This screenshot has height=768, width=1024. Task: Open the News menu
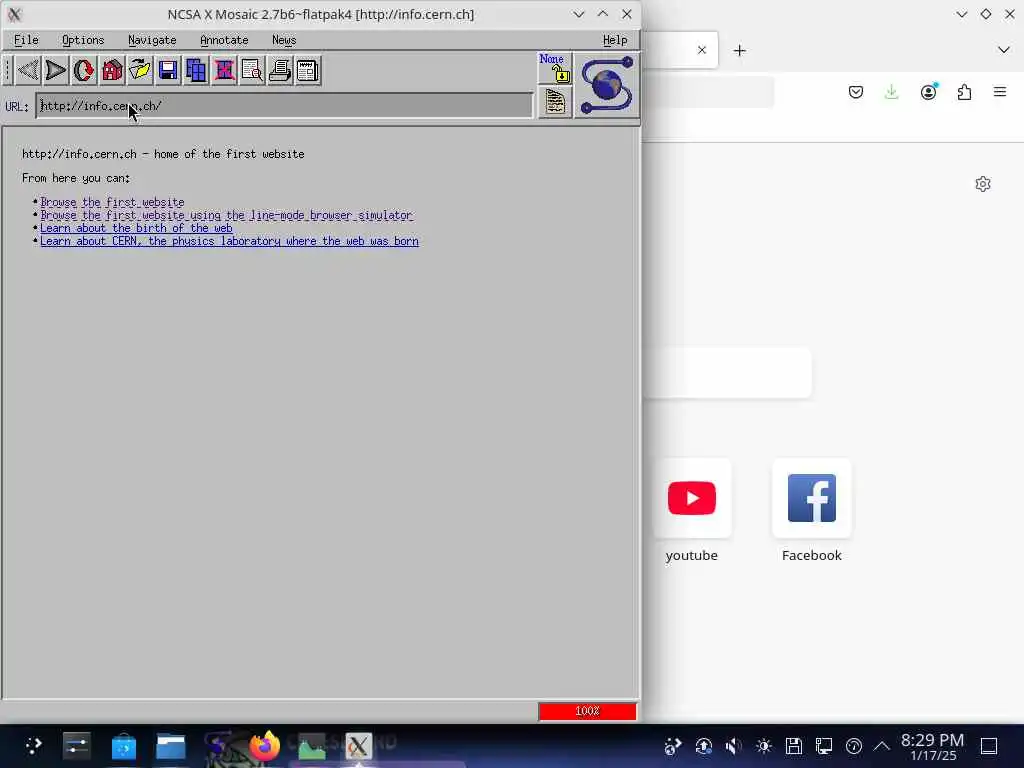click(284, 40)
